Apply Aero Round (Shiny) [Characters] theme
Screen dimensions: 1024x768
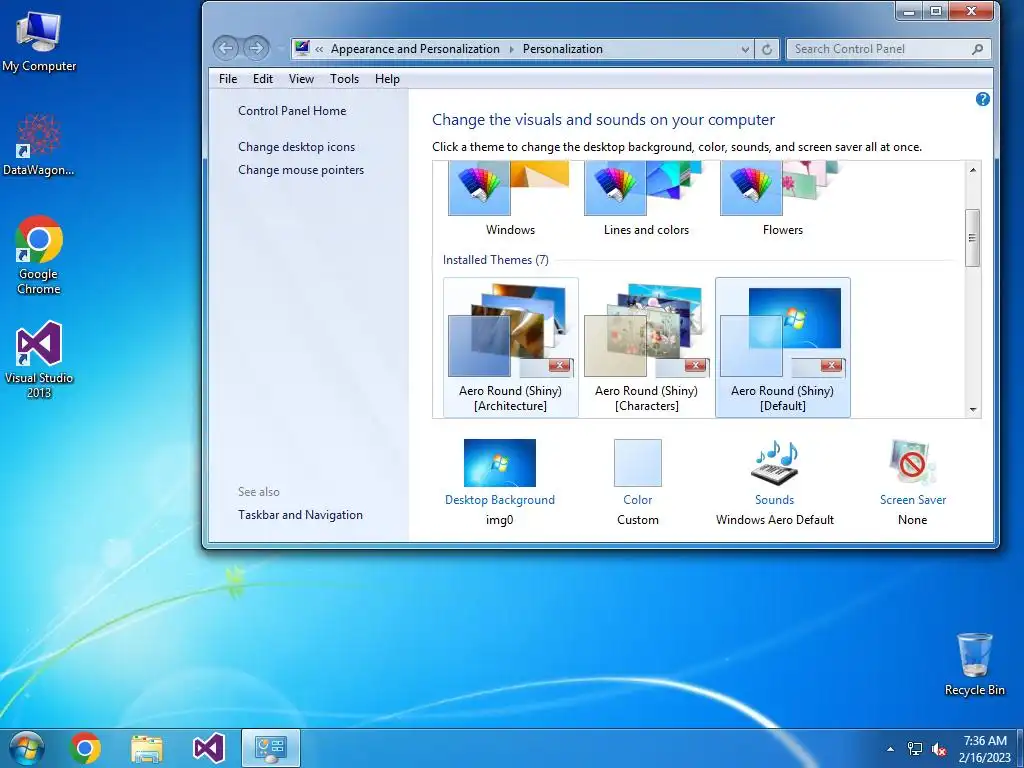[x=647, y=347]
